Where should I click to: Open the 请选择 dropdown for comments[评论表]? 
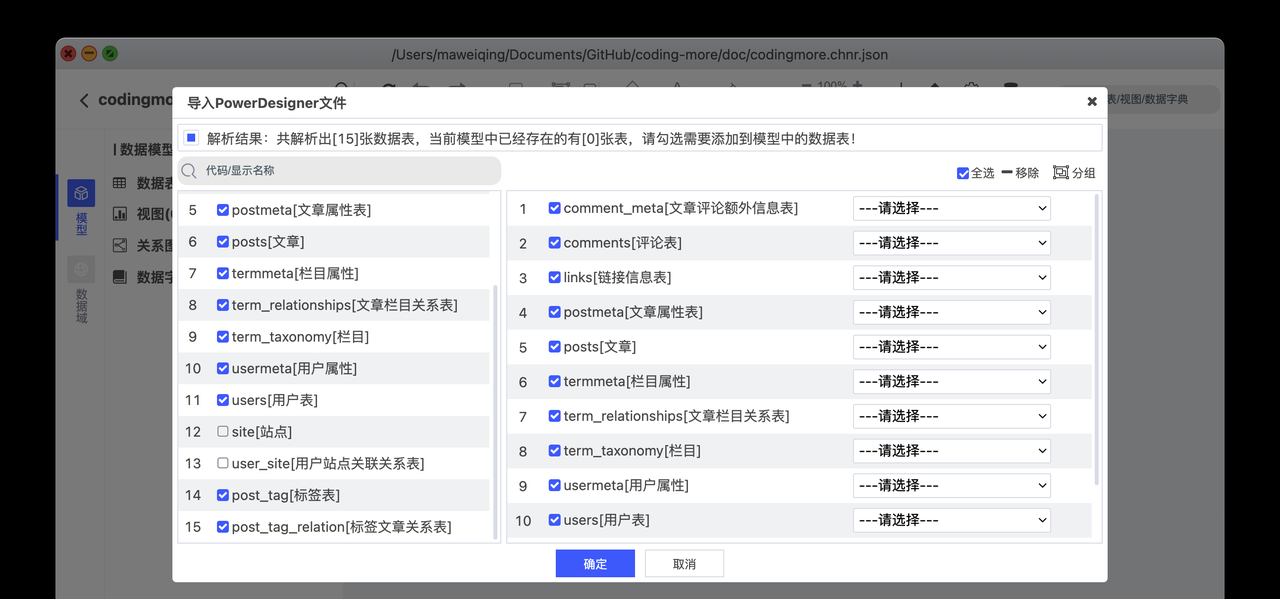tap(951, 242)
